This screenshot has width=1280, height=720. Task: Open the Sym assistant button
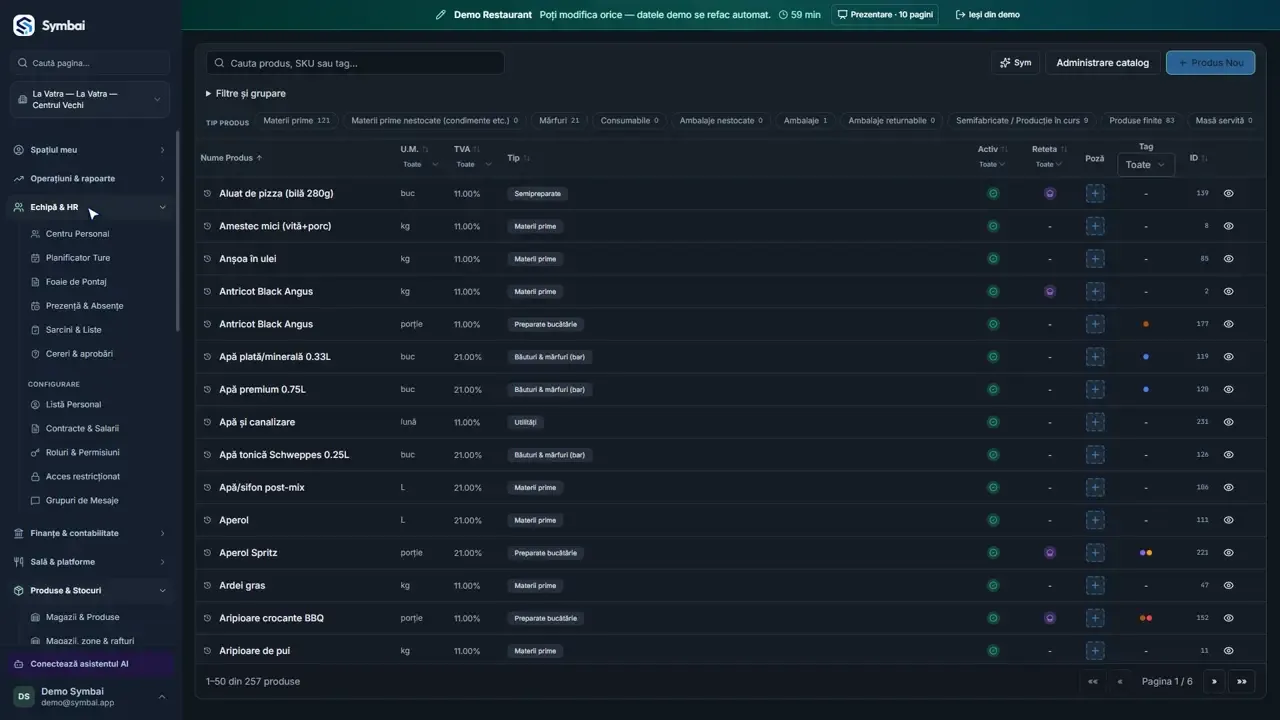(1015, 63)
